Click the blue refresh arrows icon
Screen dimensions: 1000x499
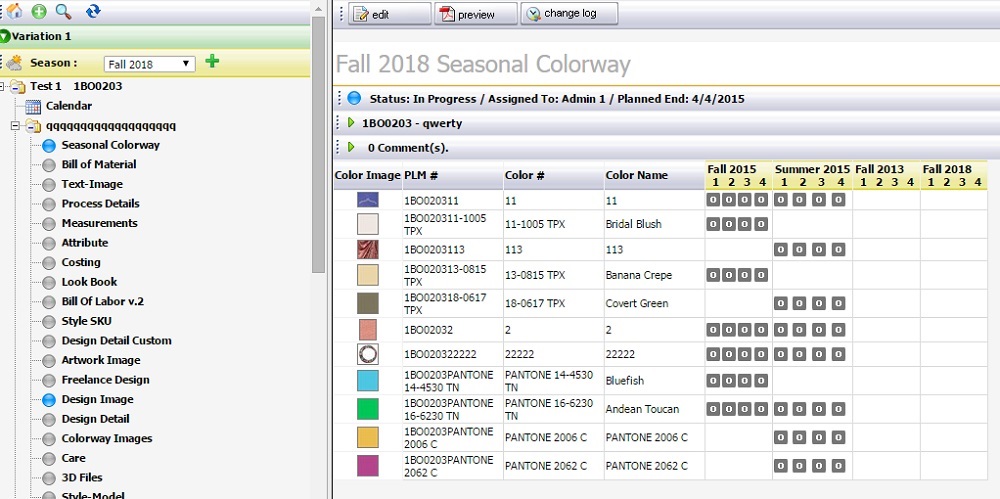(x=93, y=11)
